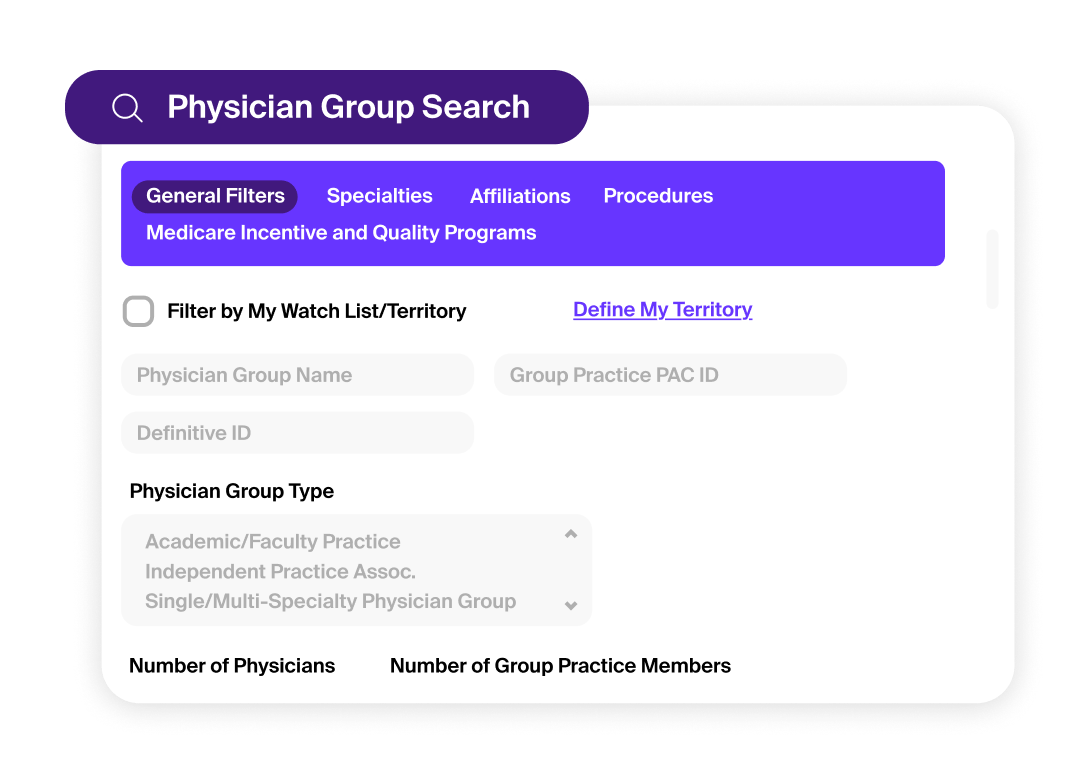
Task: Click the Definitive ID input box
Action: point(297,433)
